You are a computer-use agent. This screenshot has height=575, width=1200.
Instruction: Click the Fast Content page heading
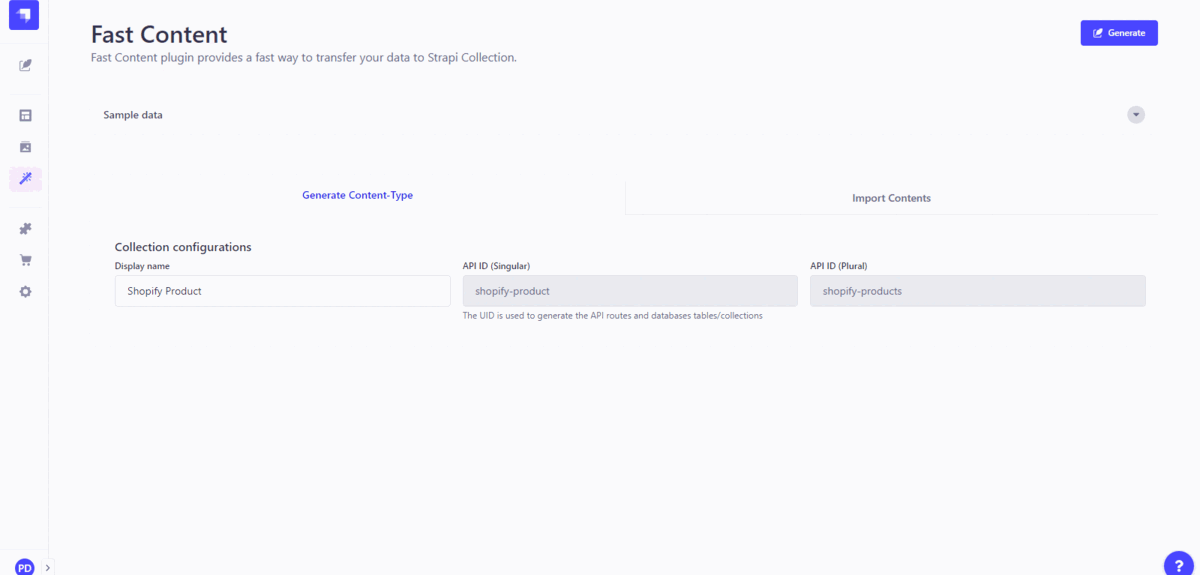tap(159, 35)
